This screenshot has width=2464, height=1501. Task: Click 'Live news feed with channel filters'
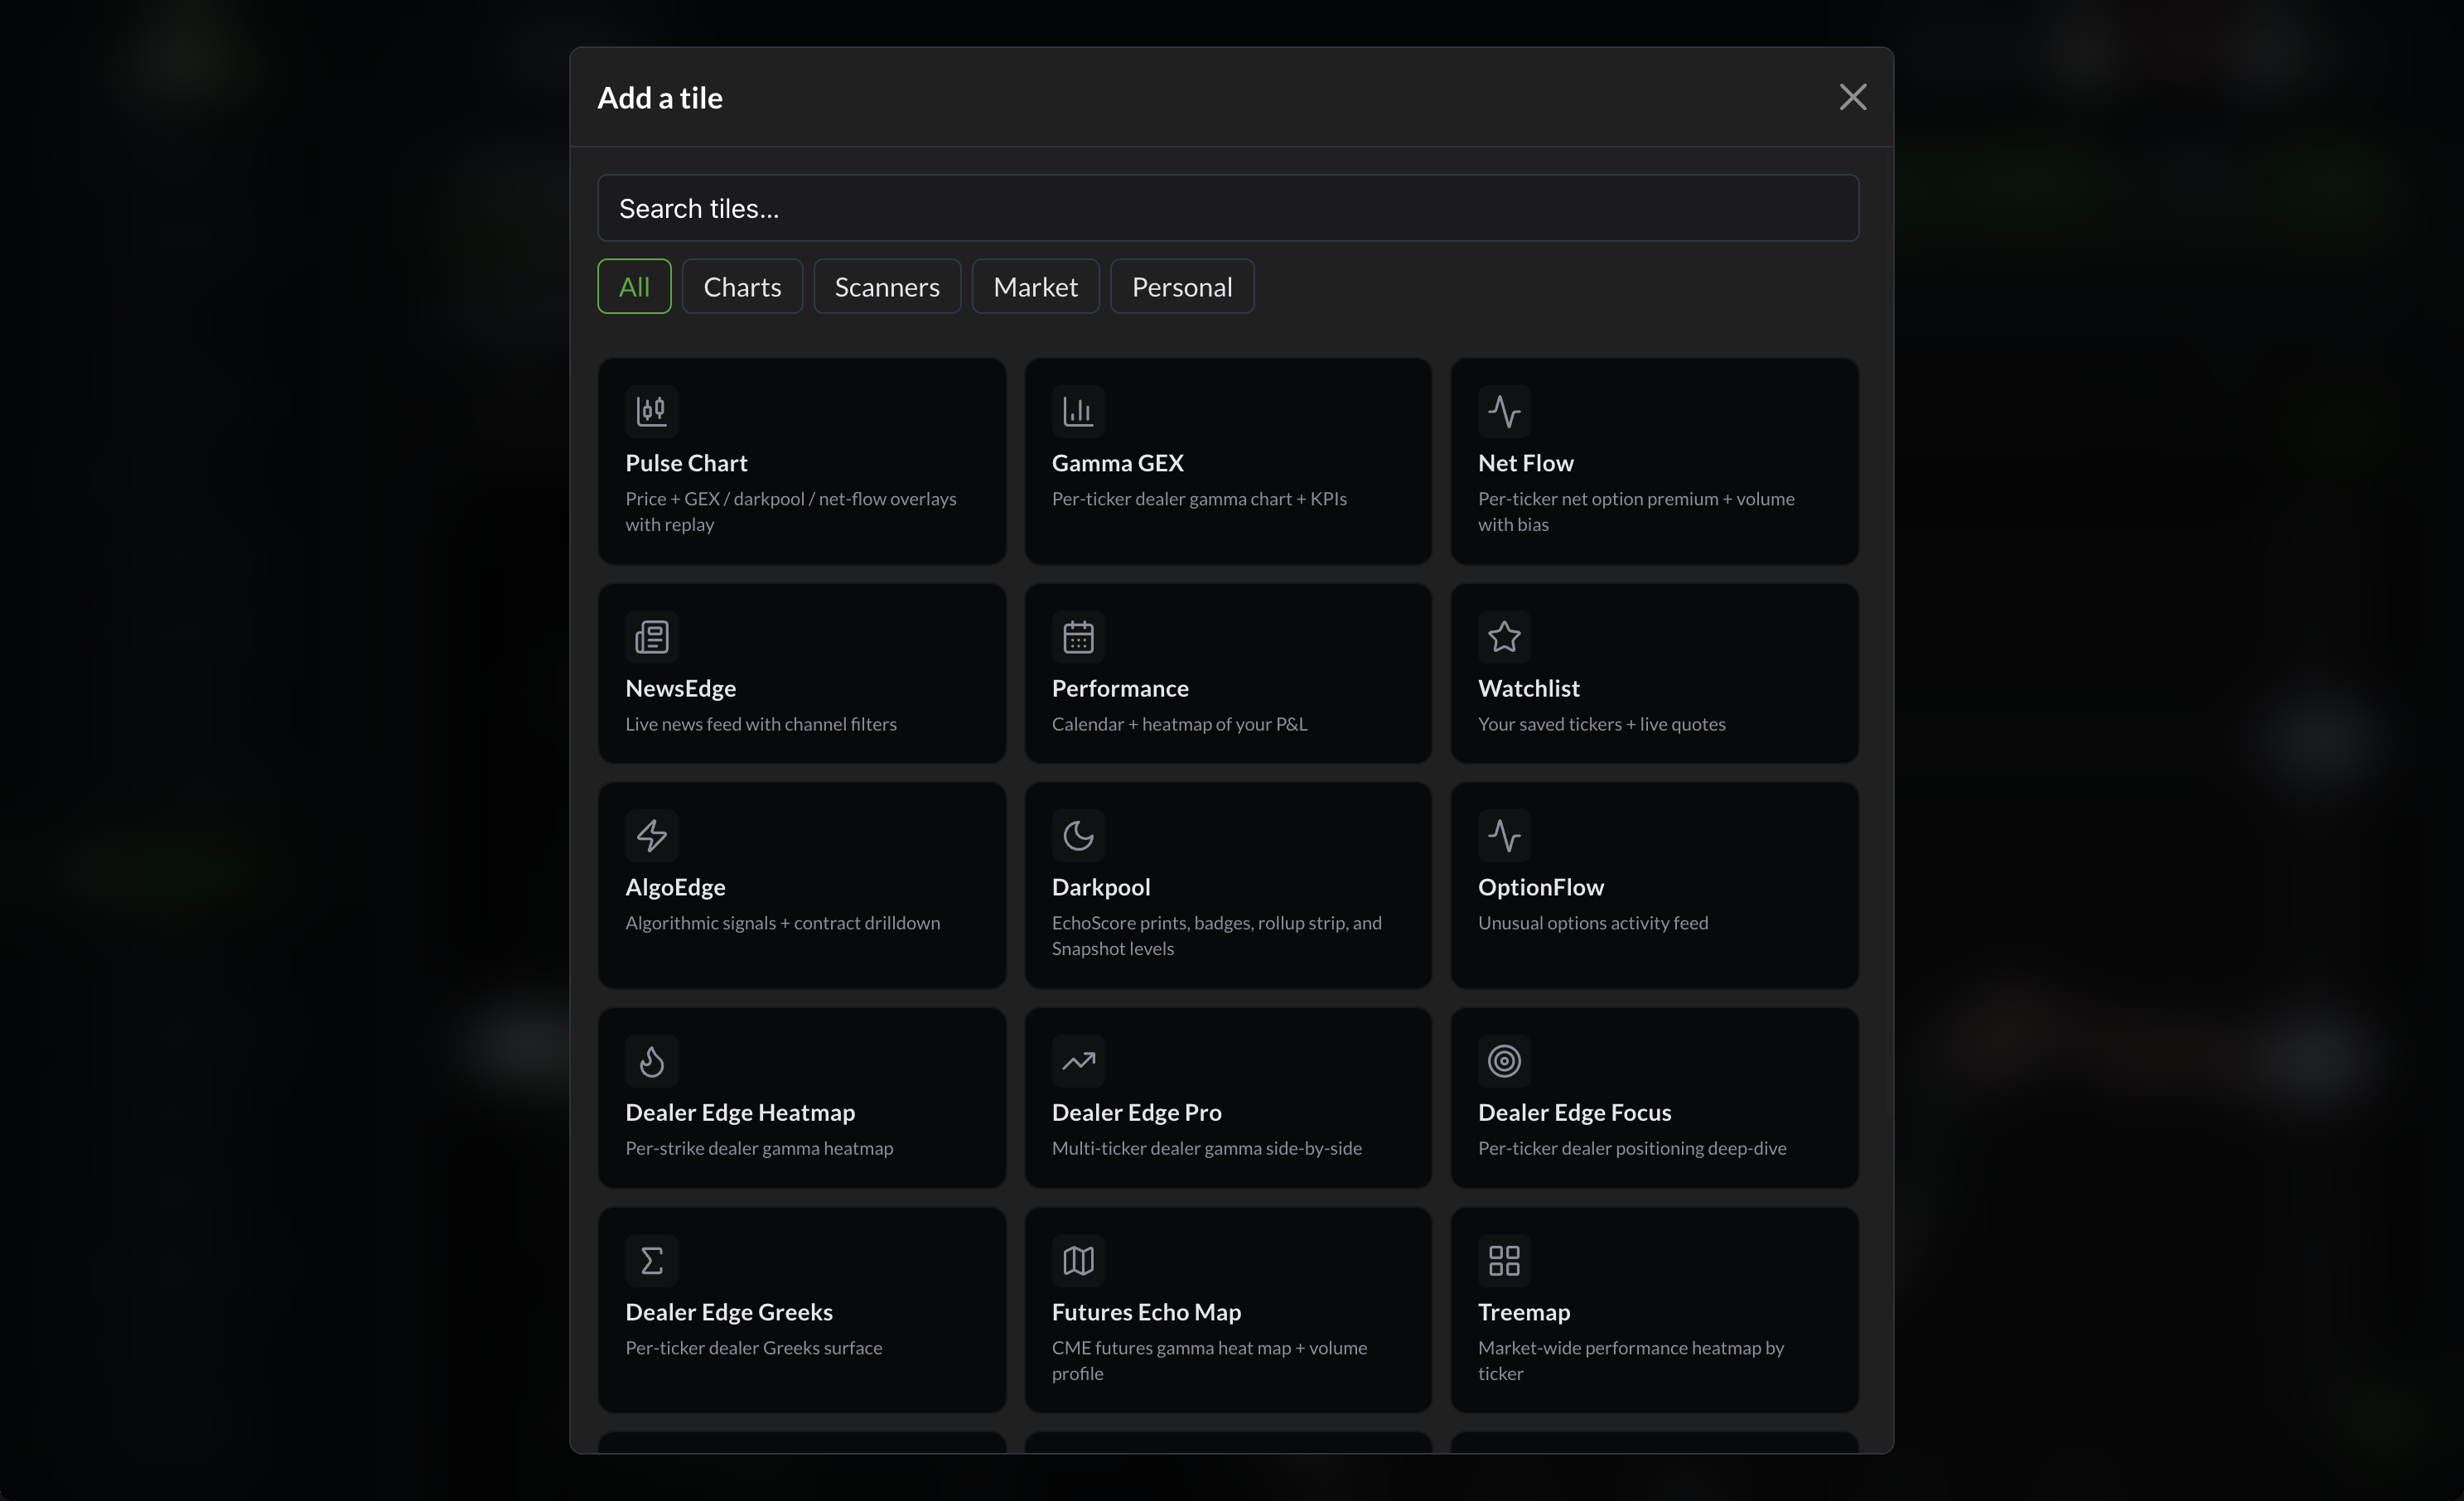(x=761, y=724)
